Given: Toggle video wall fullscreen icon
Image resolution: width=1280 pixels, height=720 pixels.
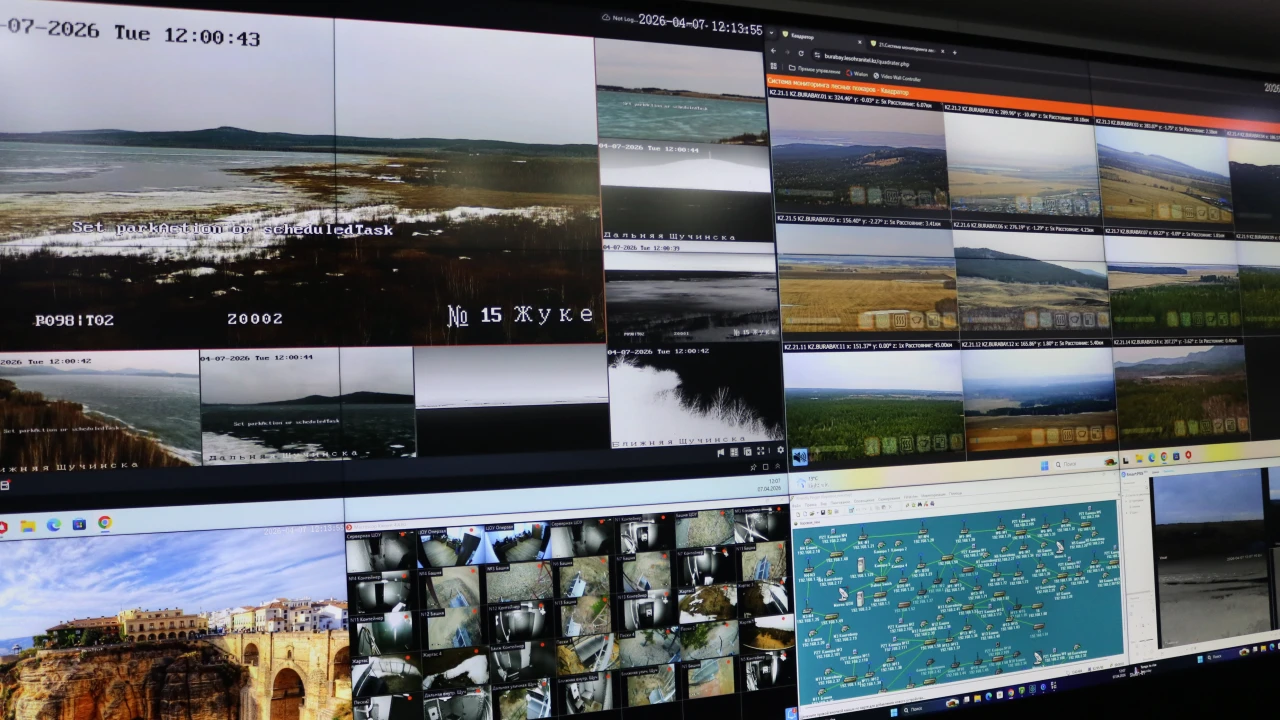Looking at the screenshot, I should point(760,451).
